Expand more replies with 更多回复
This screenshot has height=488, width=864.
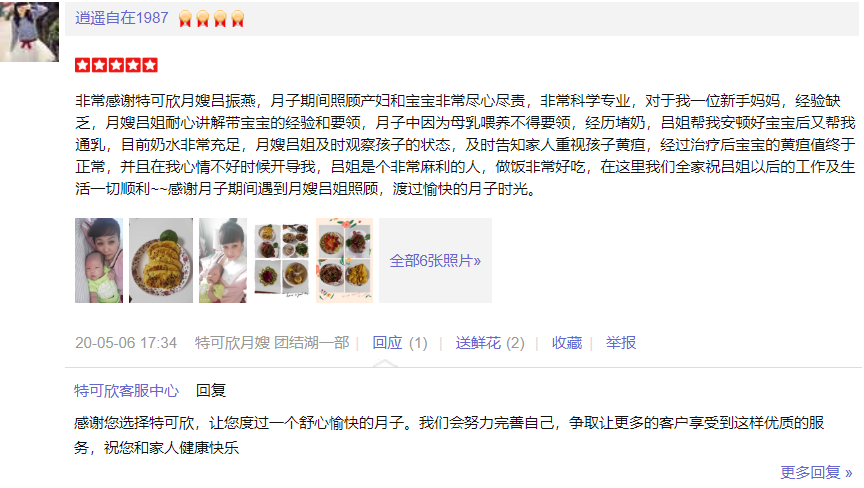coord(817,472)
